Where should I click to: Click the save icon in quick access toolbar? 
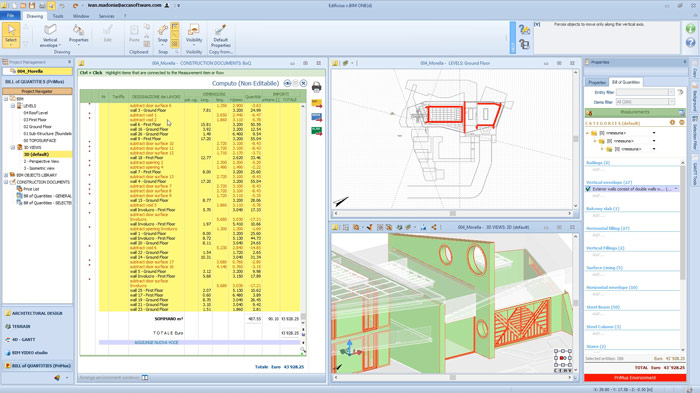pos(32,5)
